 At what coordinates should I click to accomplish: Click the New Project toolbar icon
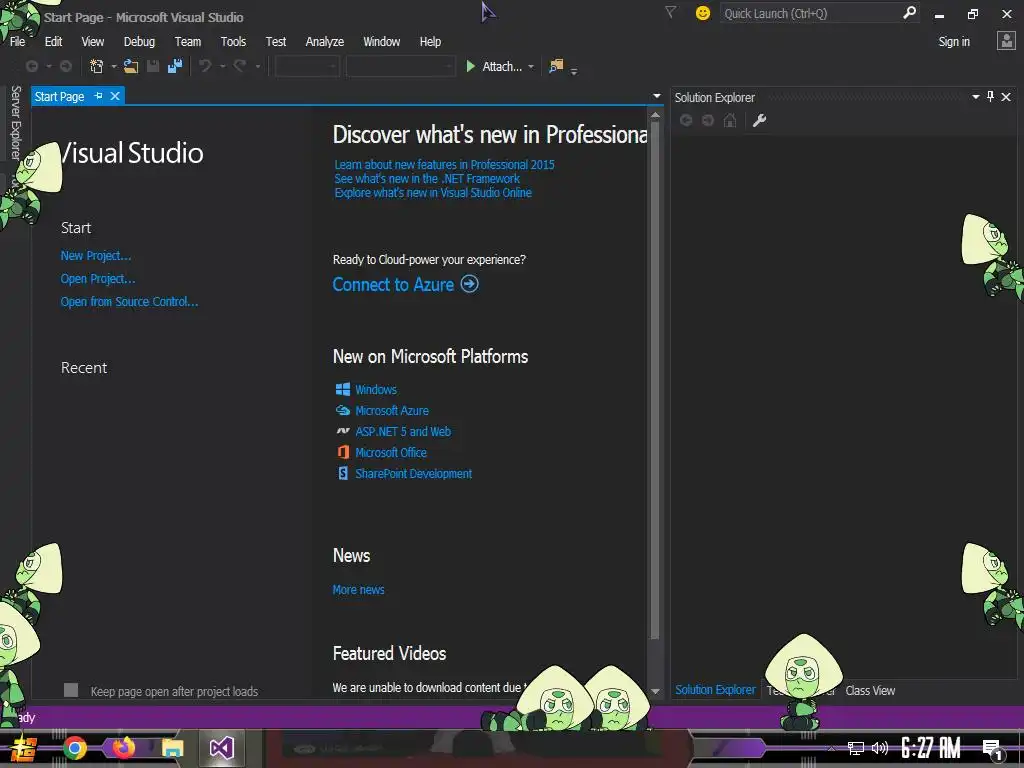pyautogui.click(x=97, y=66)
